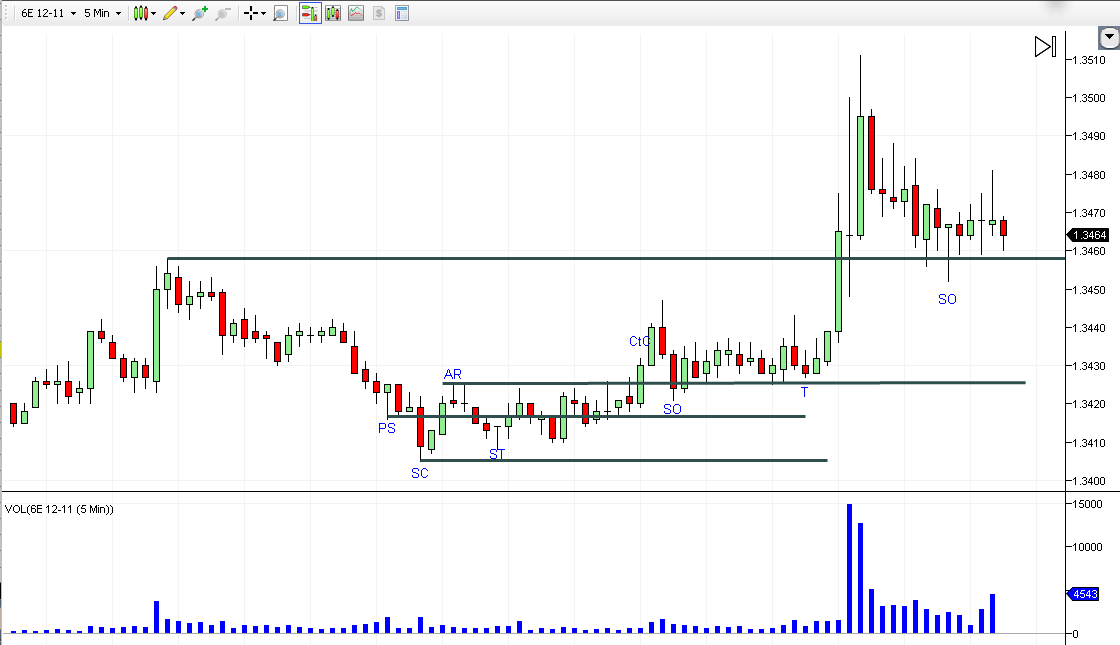Image resolution: width=1120 pixels, height=645 pixels.
Task: Open the zoom frame magnifier tool
Action: tap(280, 13)
